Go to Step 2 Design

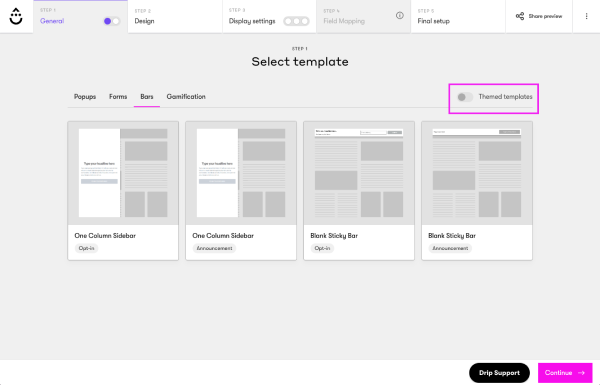[x=175, y=16]
